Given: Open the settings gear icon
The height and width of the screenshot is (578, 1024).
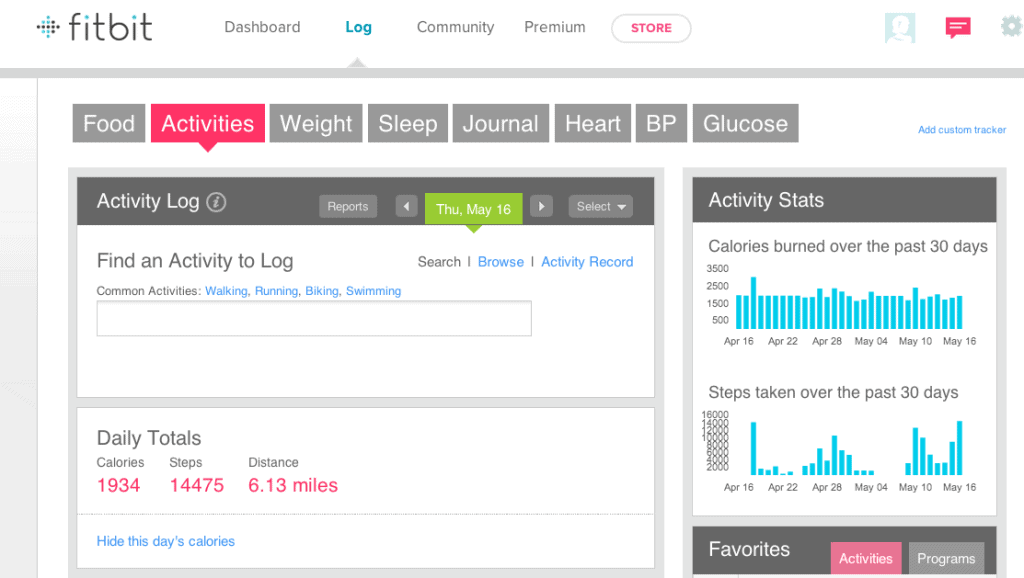Looking at the screenshot, I should click(x=1011, y=27).
